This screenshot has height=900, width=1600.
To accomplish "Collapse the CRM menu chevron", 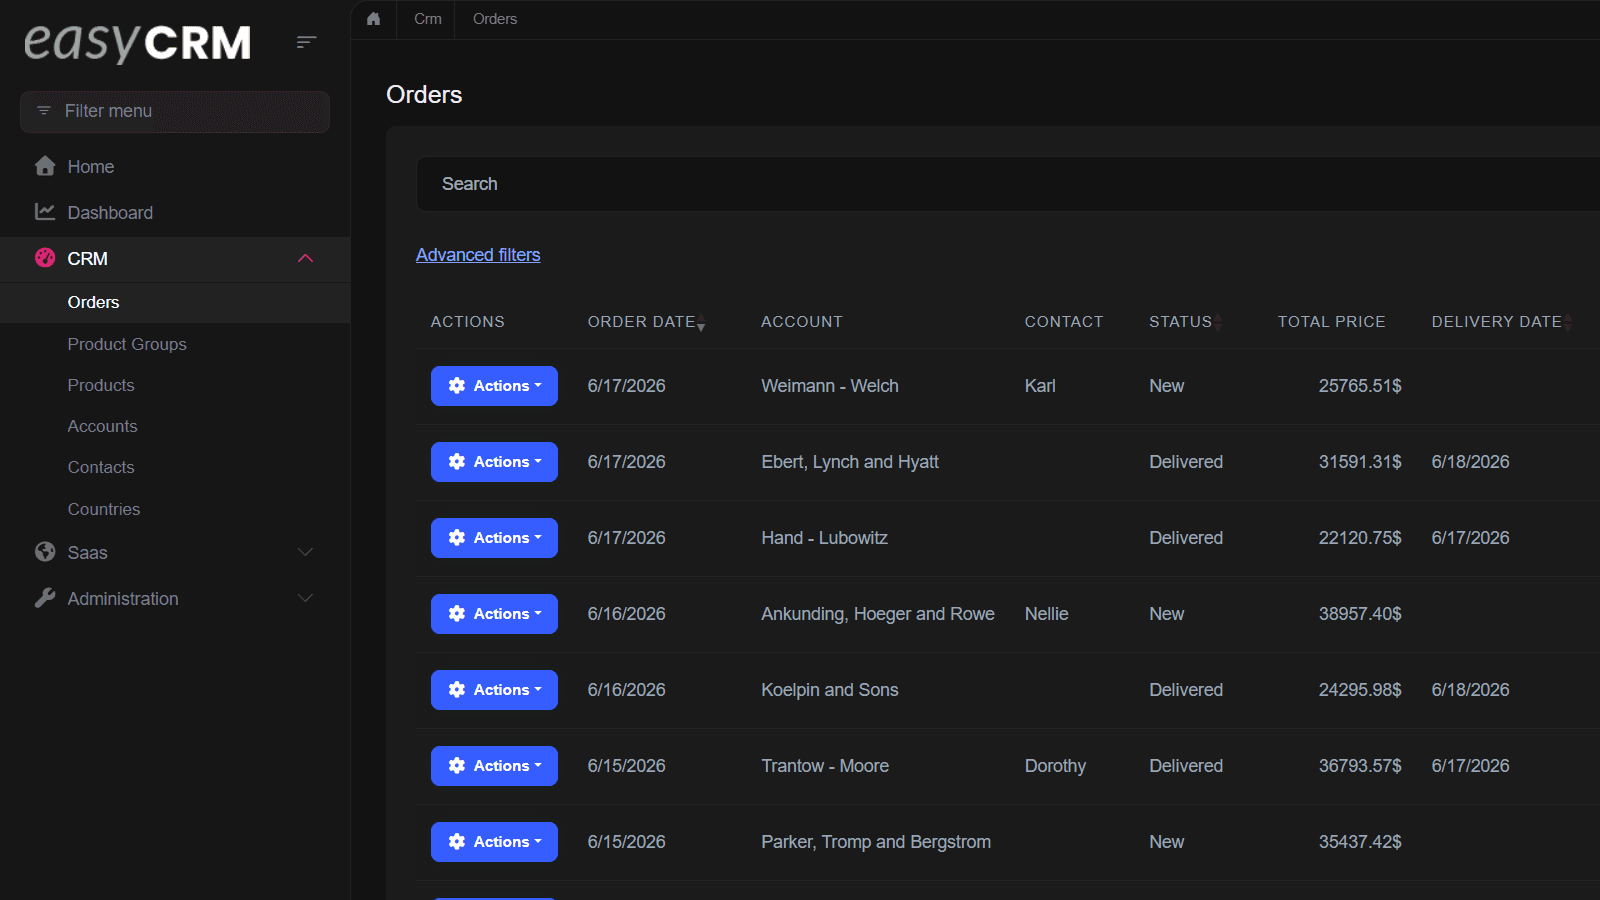I will [306, 258].
